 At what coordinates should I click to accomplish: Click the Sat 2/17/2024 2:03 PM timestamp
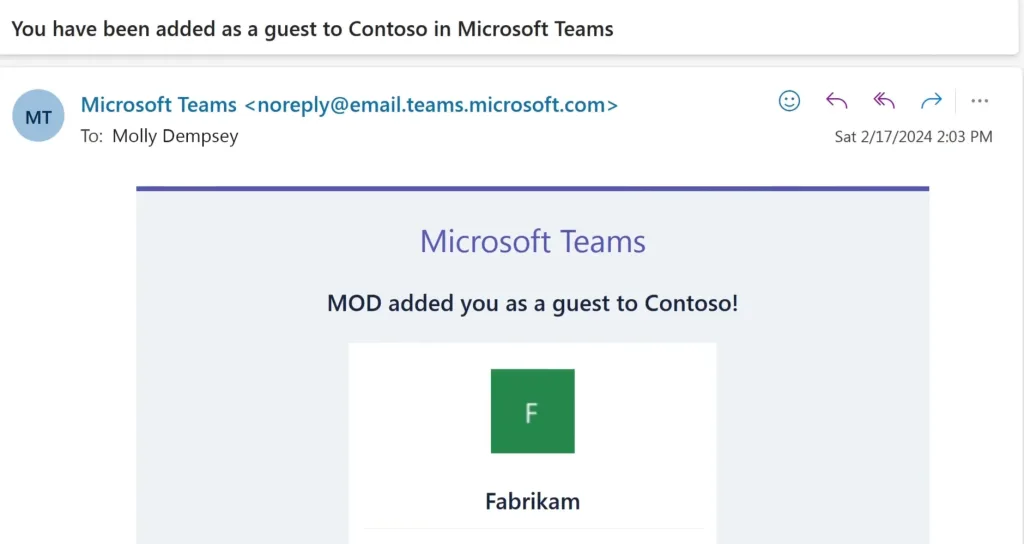tap(913, 137)
